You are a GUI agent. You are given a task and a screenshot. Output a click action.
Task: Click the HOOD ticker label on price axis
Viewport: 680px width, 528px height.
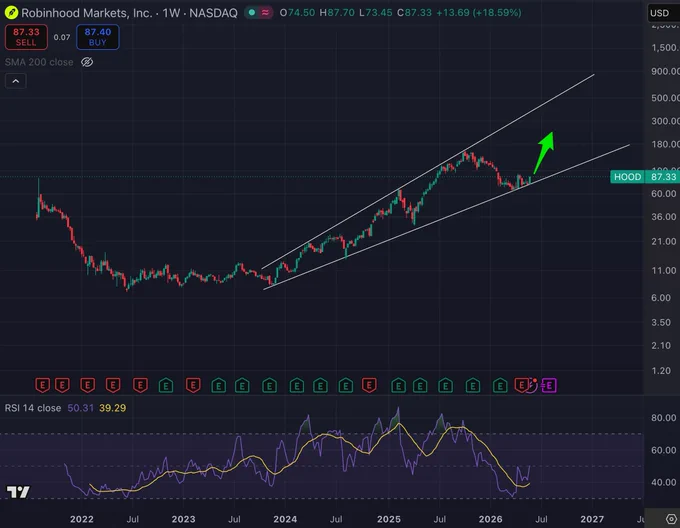(628, 177)
